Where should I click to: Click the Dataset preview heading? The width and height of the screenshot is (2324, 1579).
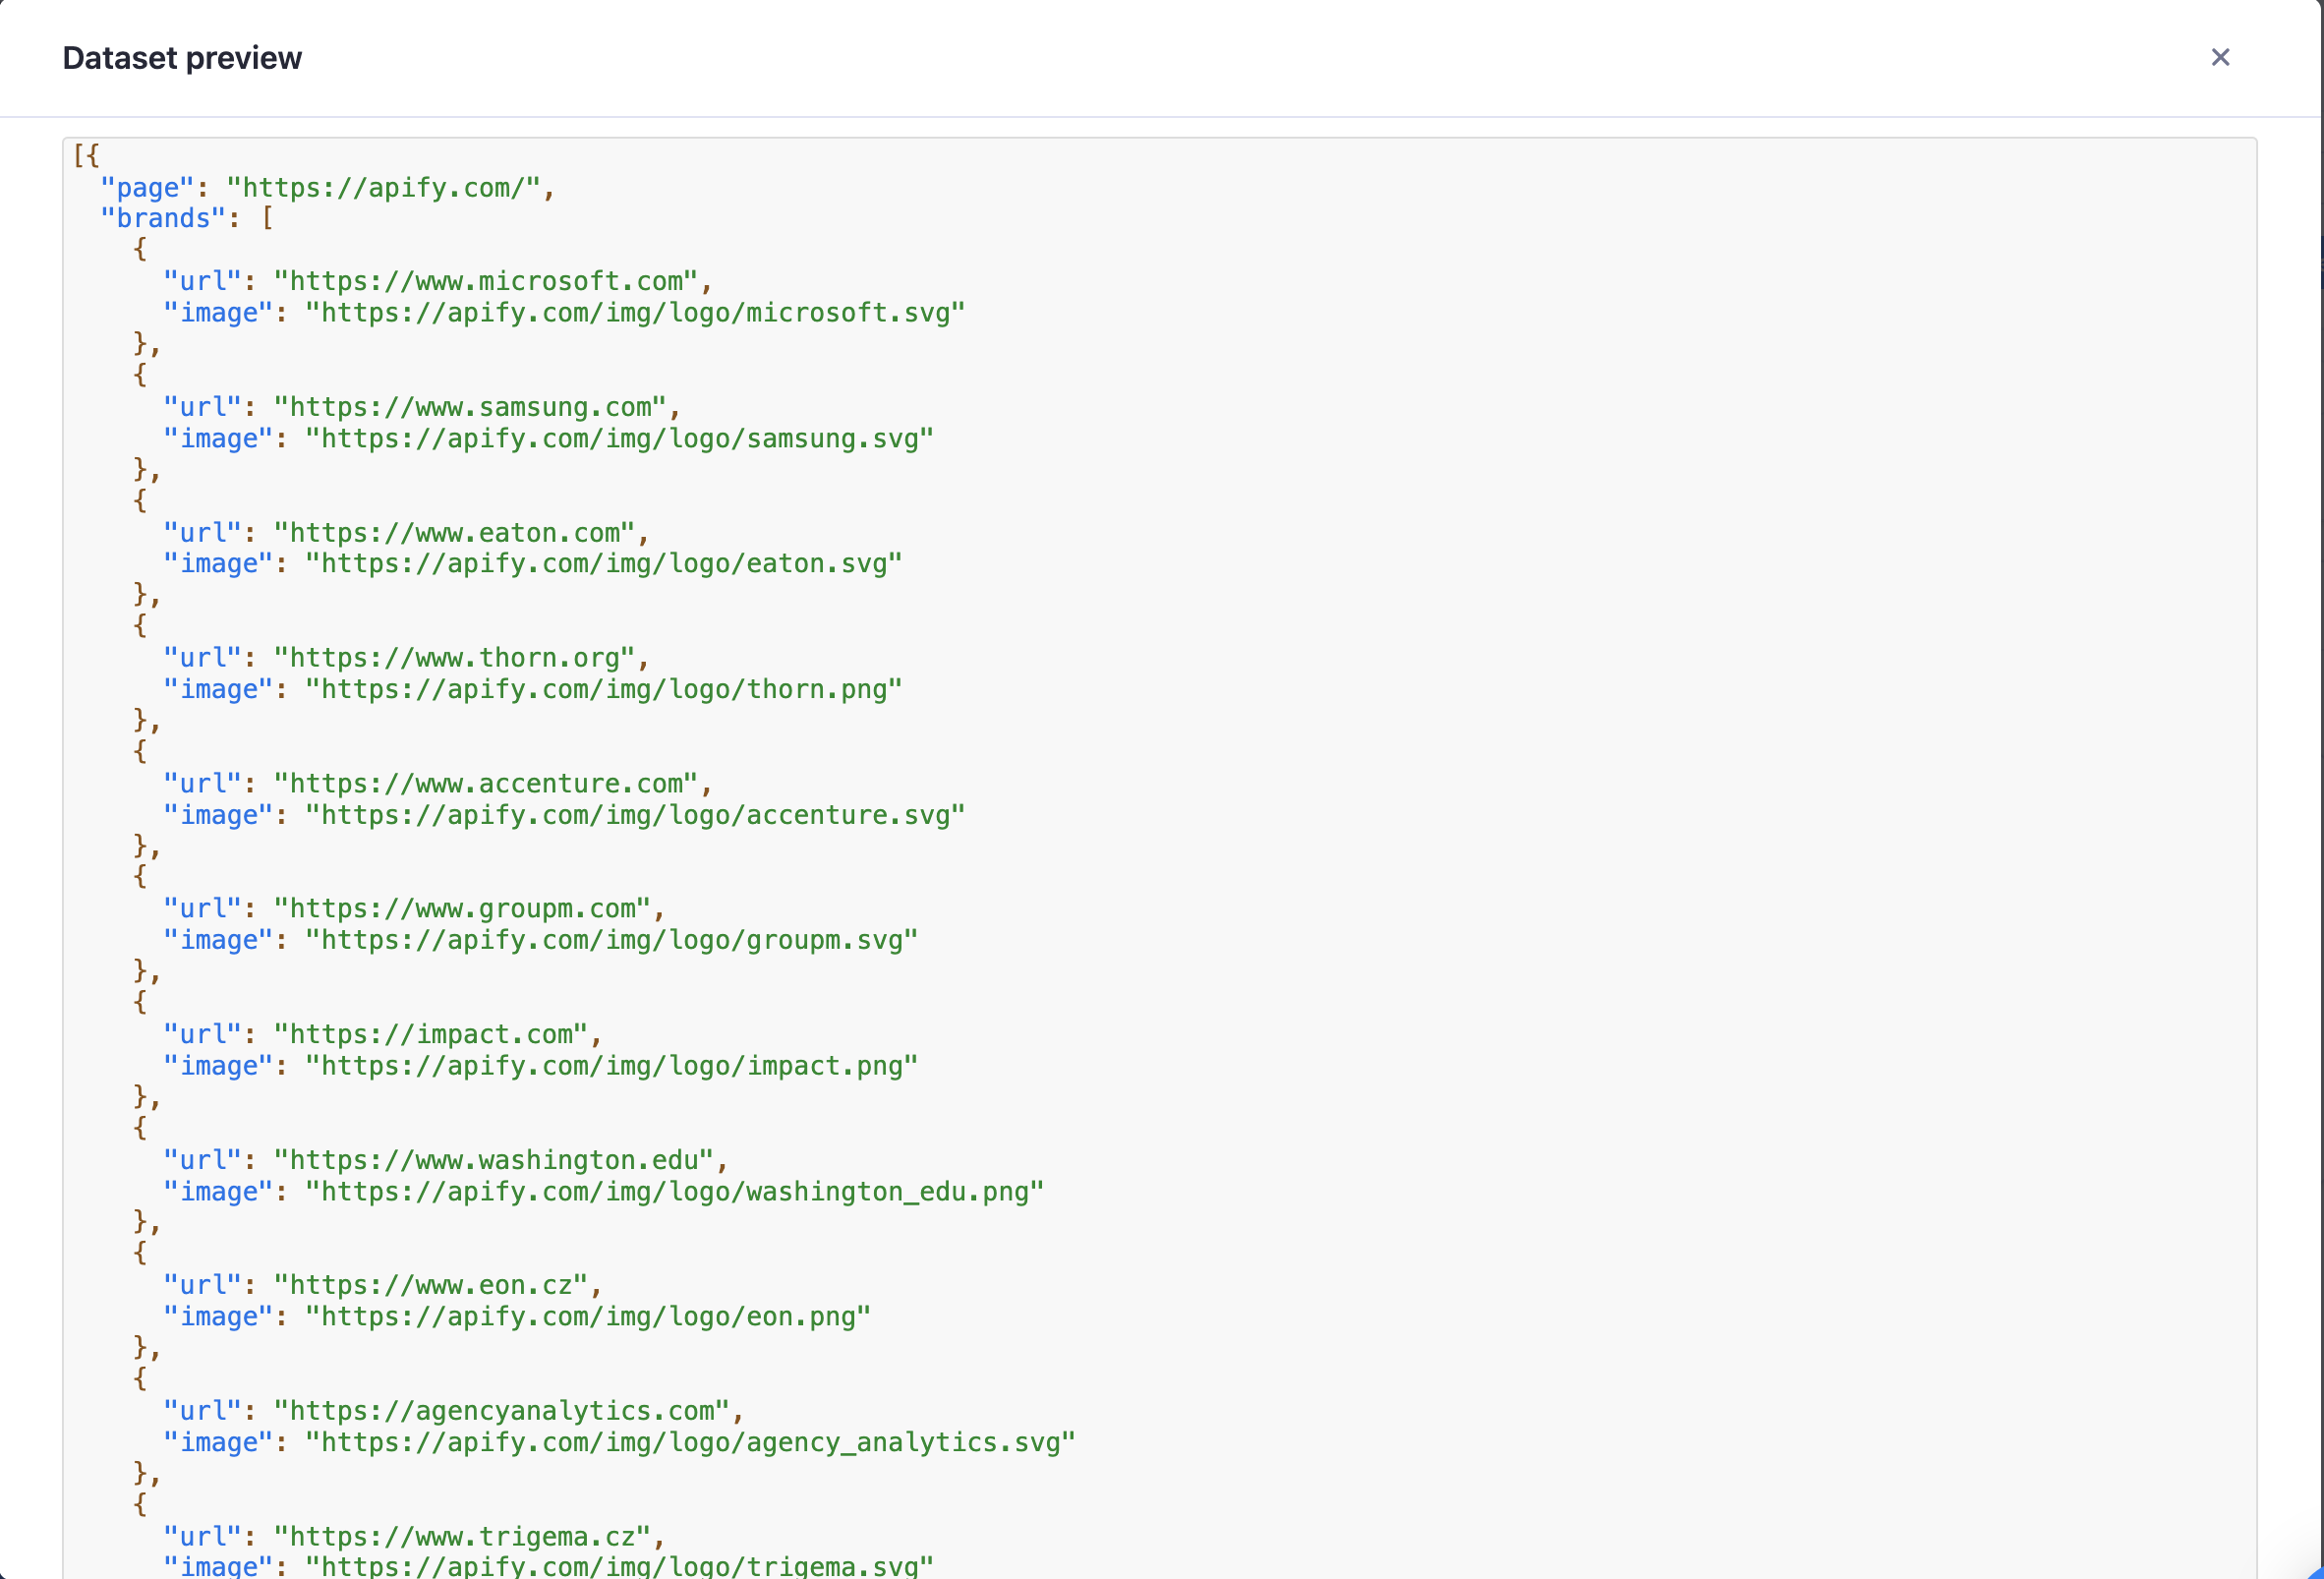coord(182,58)
